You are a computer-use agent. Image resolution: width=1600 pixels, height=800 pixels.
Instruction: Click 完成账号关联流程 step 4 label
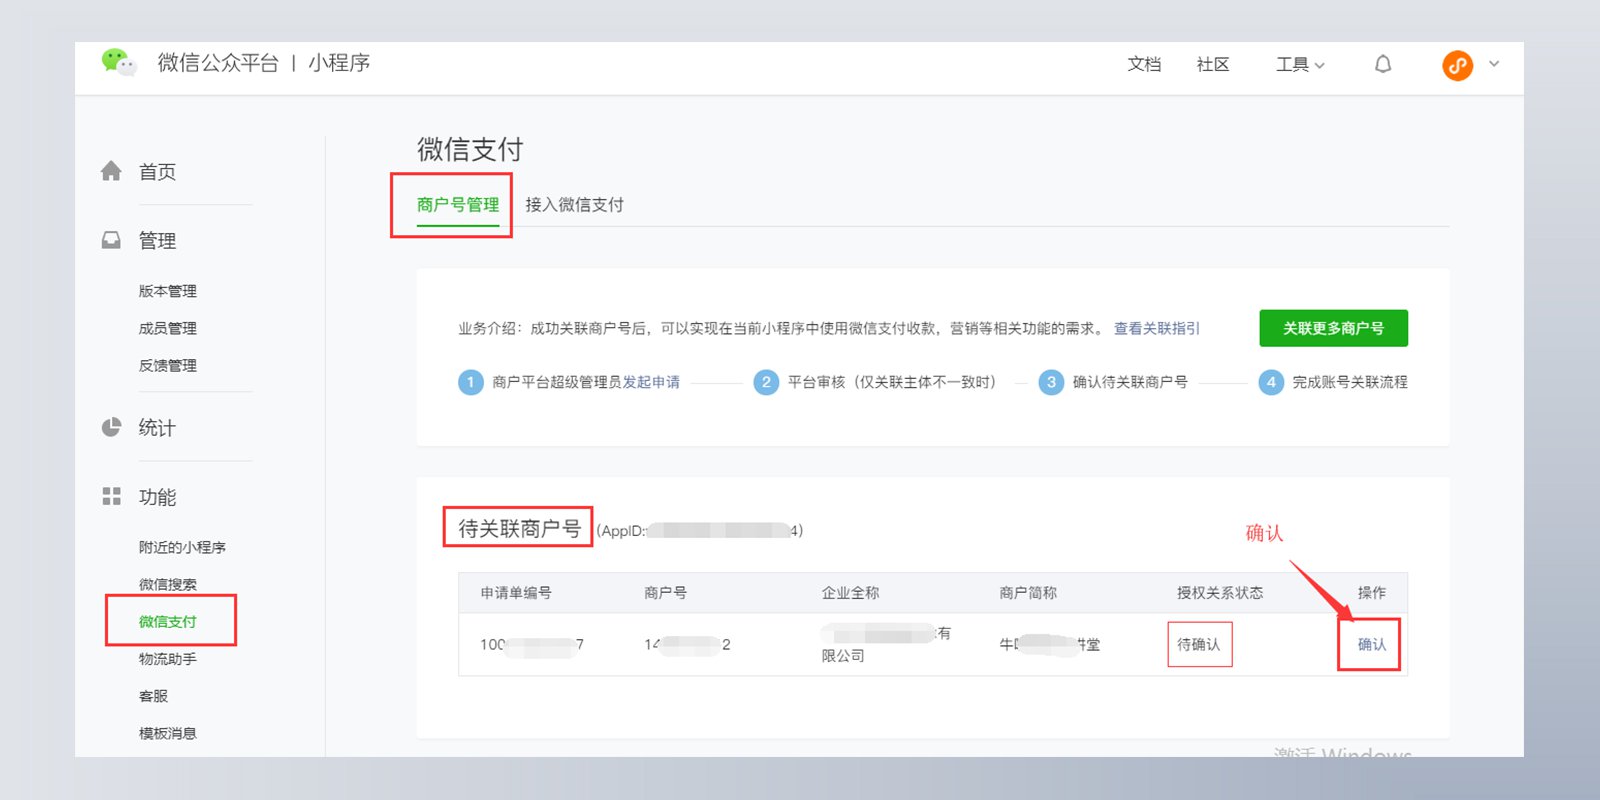1350,382
